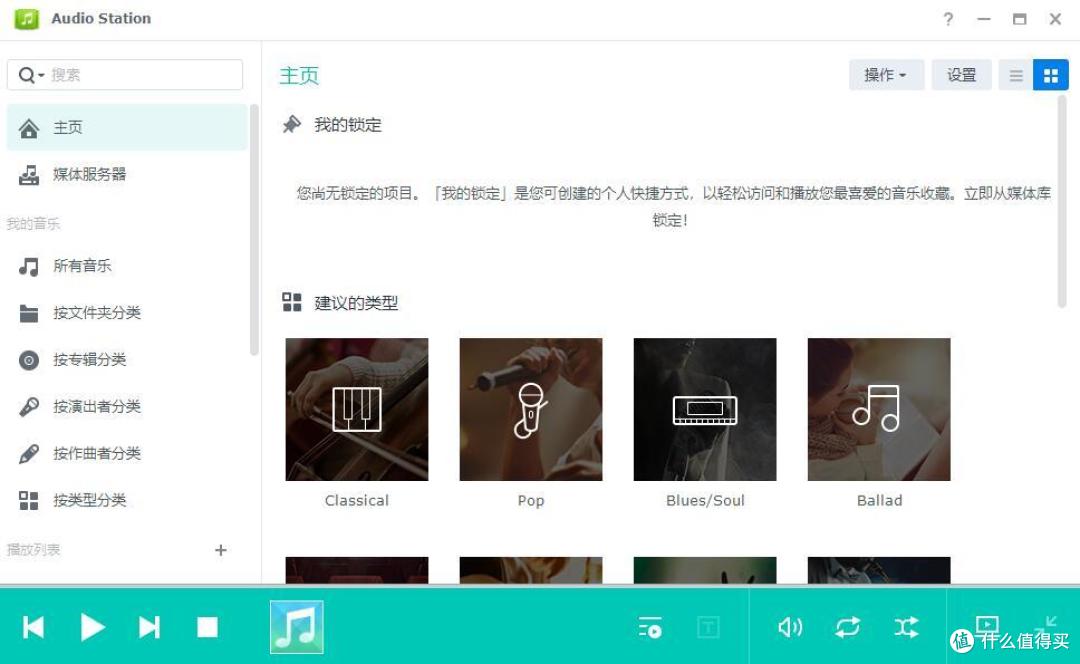Go to 主页 in the navigation

68,127
